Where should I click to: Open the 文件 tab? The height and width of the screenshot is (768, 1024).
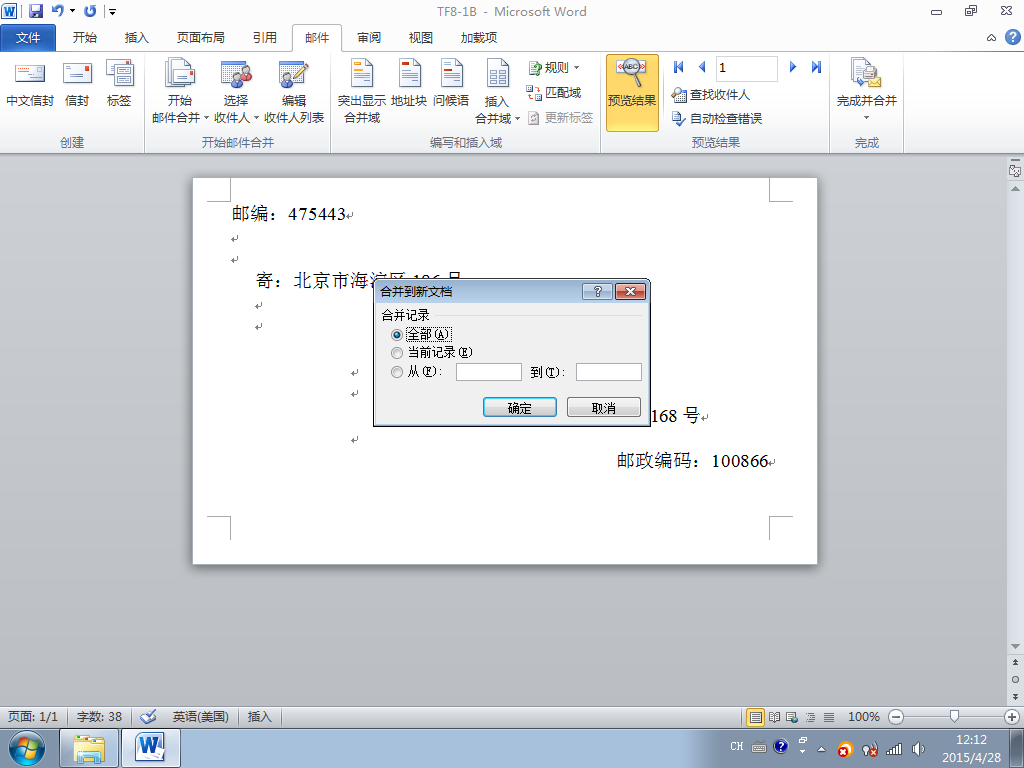28,38
